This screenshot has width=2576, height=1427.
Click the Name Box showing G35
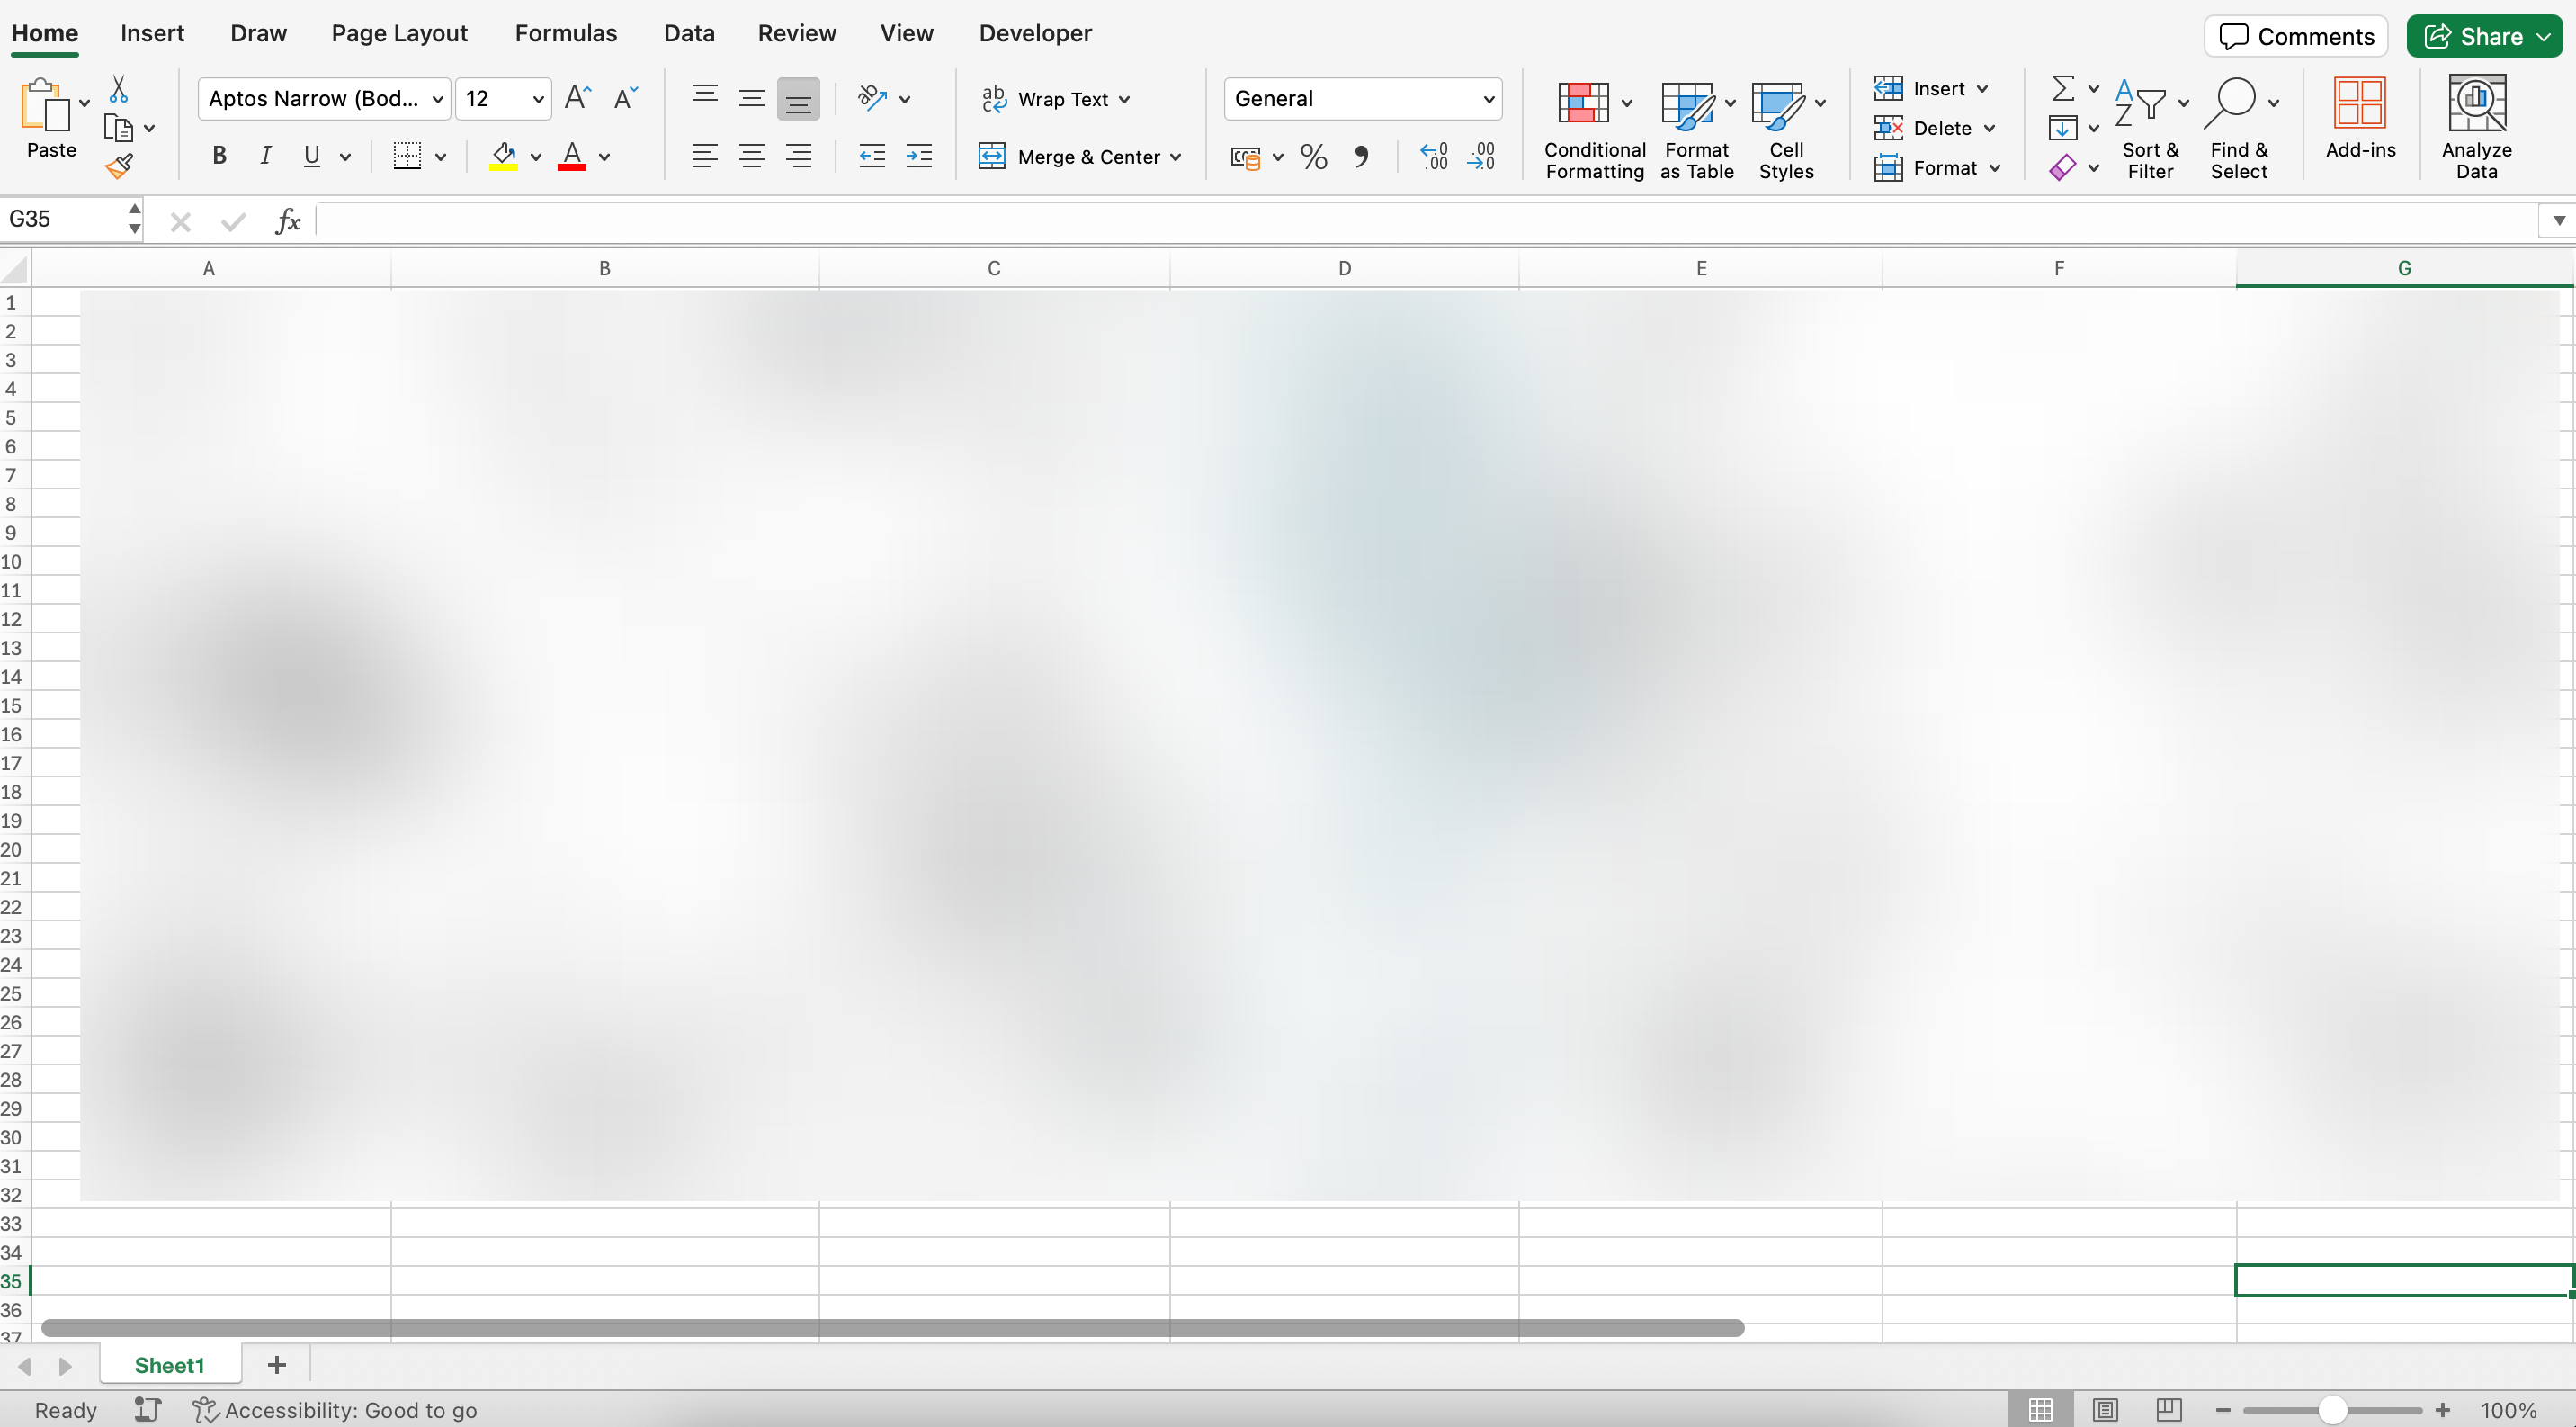[62, 219]
